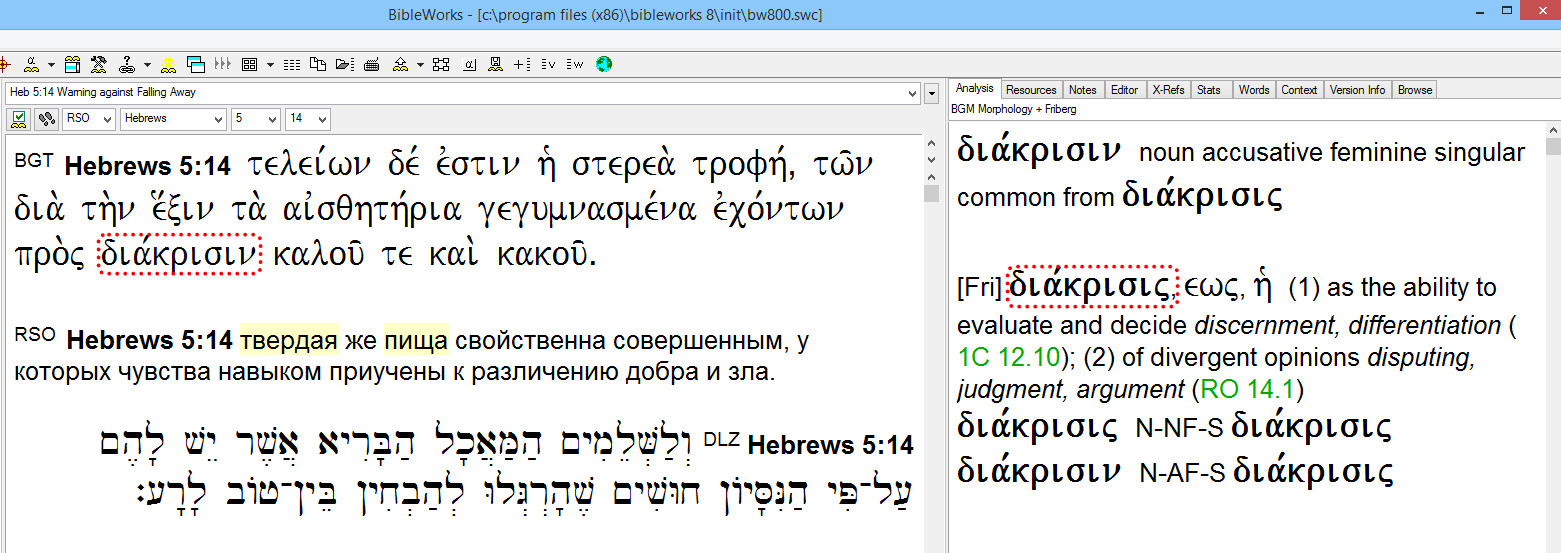Click the question mark help icon
The width and height of the screenshot is (1561, 553).
click(x=127, y=65)
